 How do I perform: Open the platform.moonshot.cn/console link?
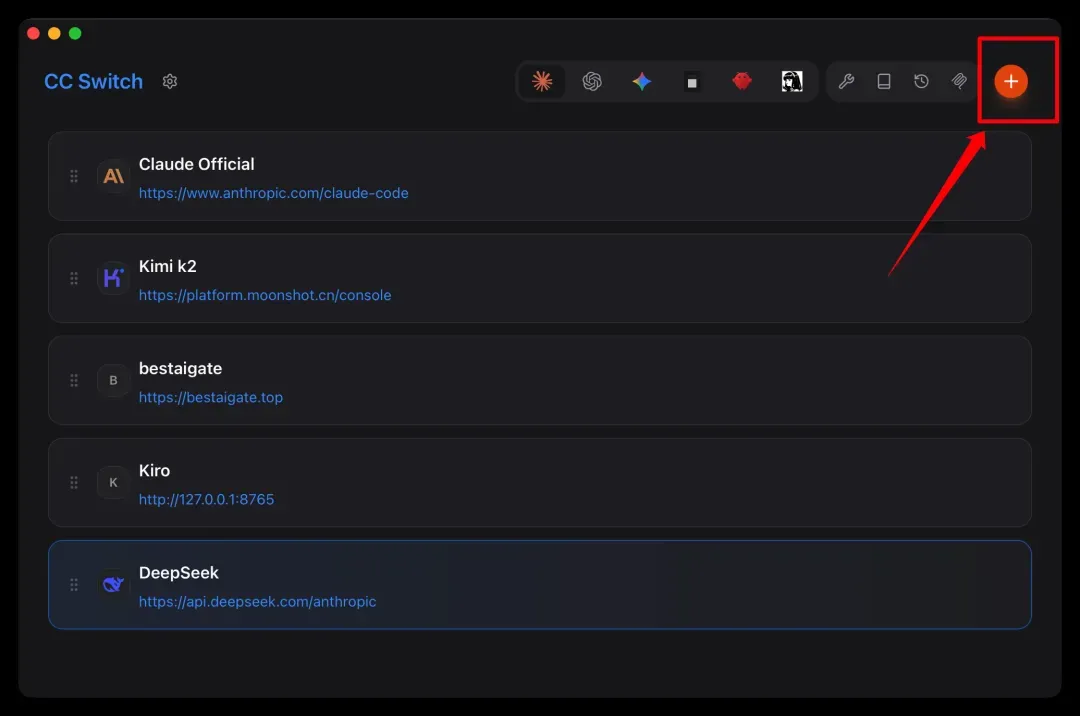tap(264, 295)
